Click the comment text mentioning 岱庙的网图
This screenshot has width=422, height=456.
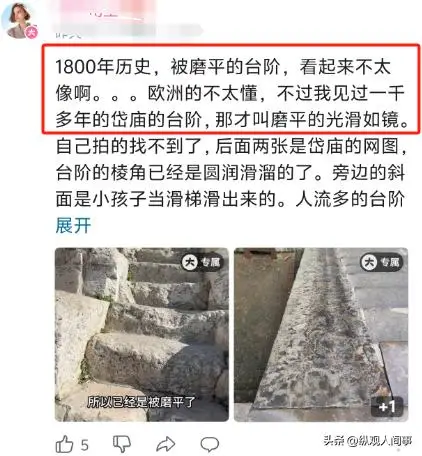[231, 146]
